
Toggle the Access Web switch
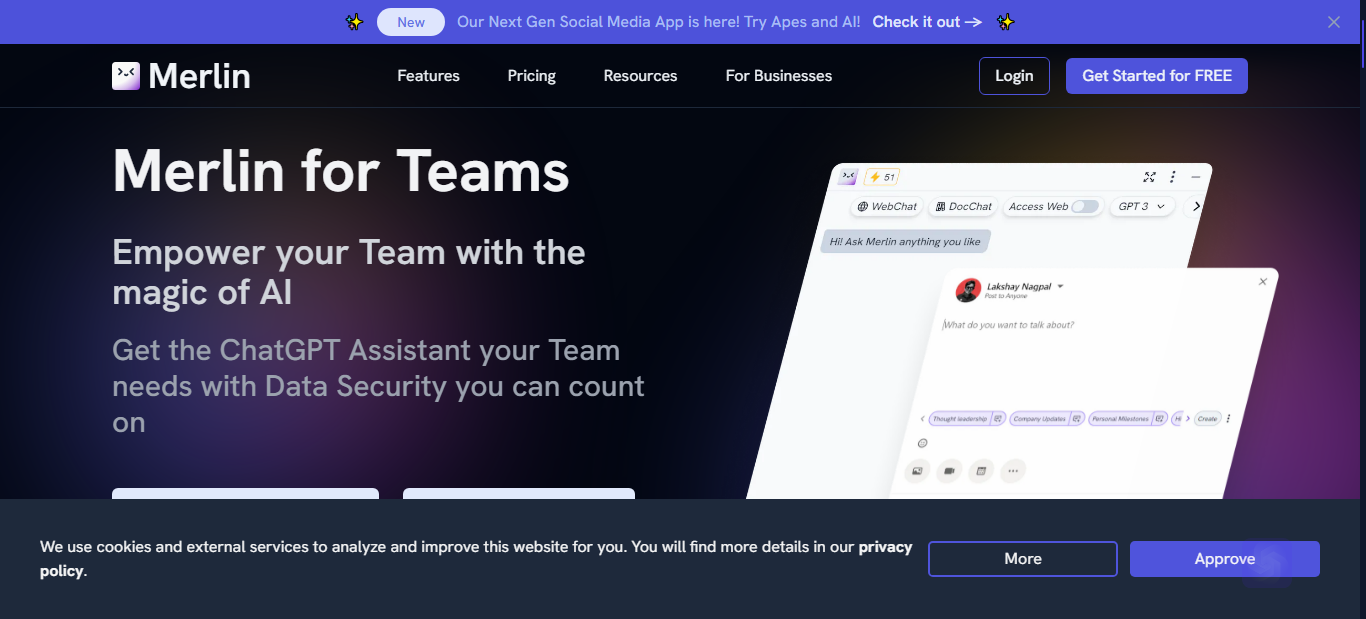pyautogui.click(x=1085, y=207)
